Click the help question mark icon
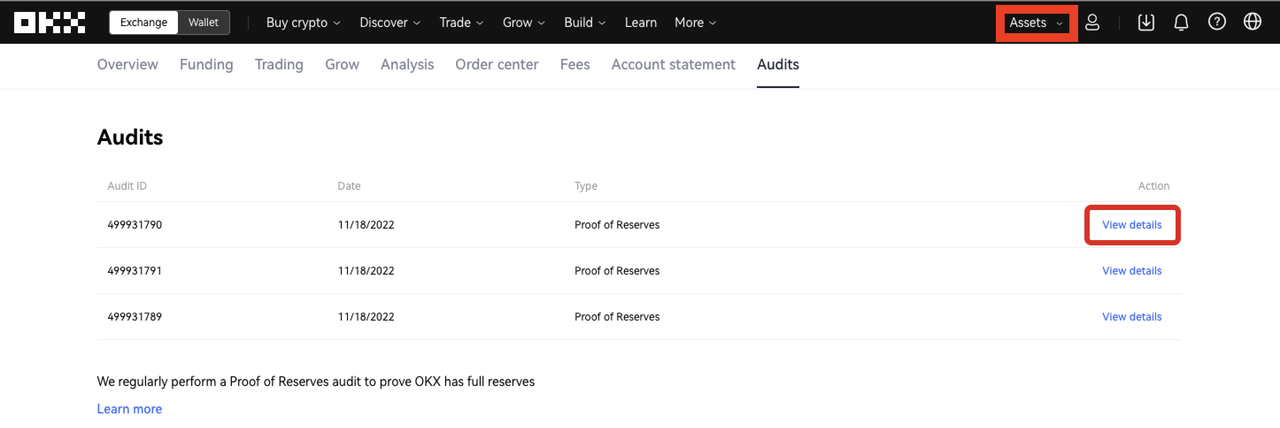The width and height of the screenshot is (1280, 428). point(1216,22)
